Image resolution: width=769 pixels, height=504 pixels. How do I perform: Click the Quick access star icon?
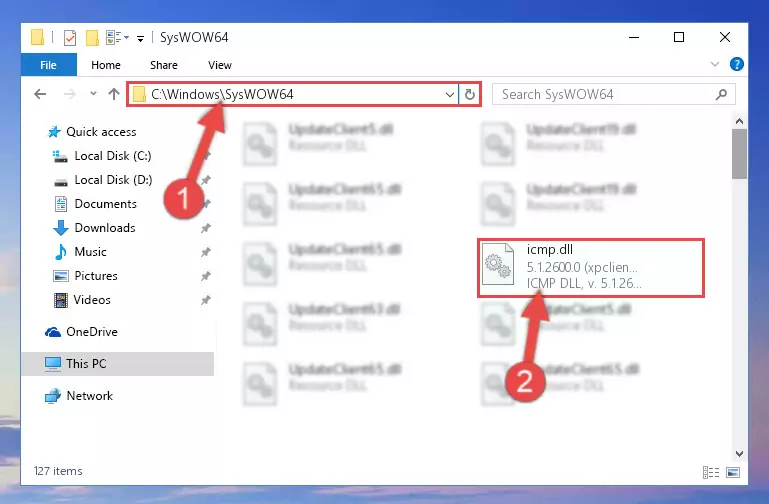pos(54,132)
